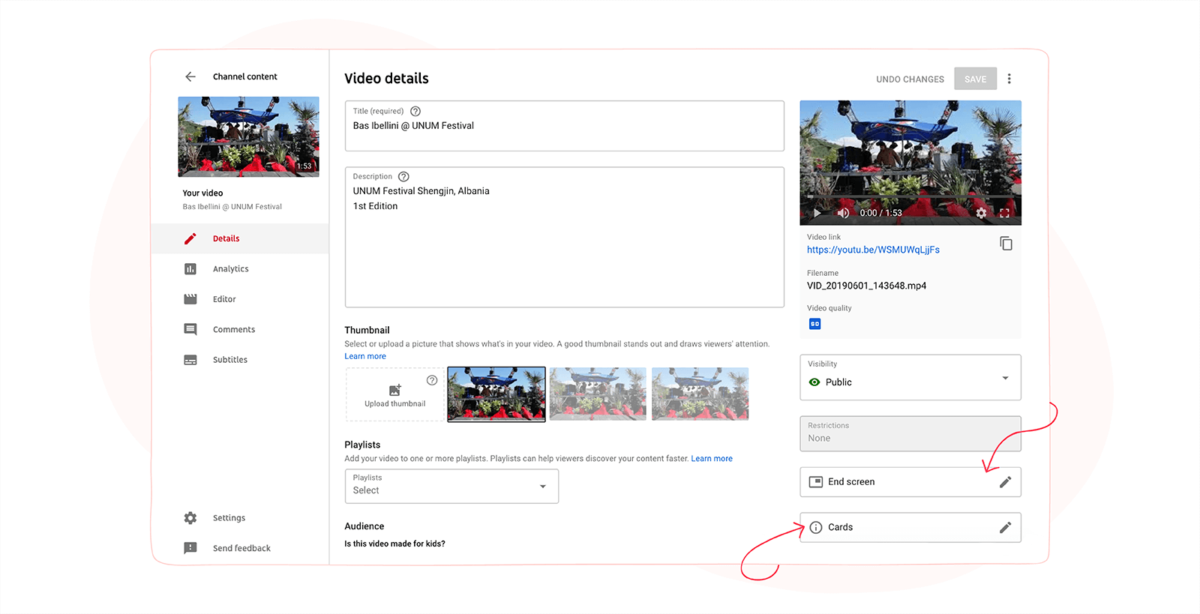Toggle fullscreen on the video preview

point(1003,213)
